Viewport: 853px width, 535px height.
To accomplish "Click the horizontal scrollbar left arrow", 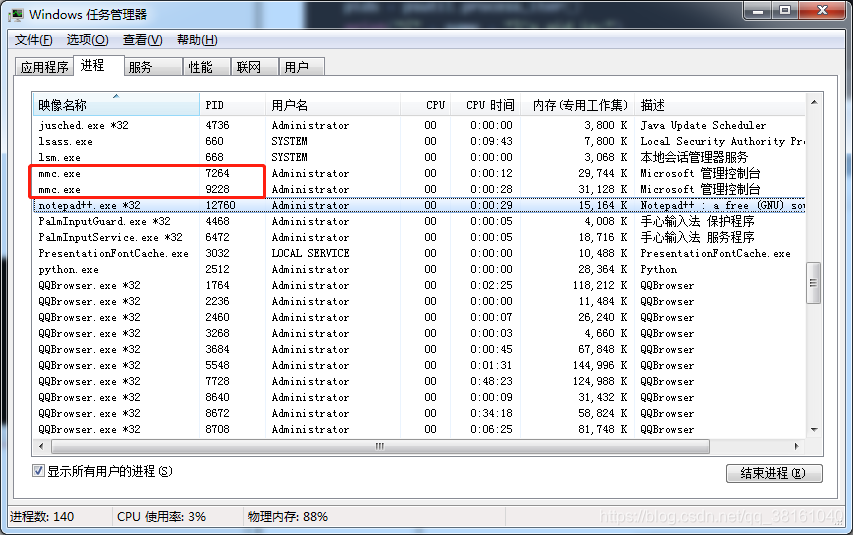I will [41, 446].
